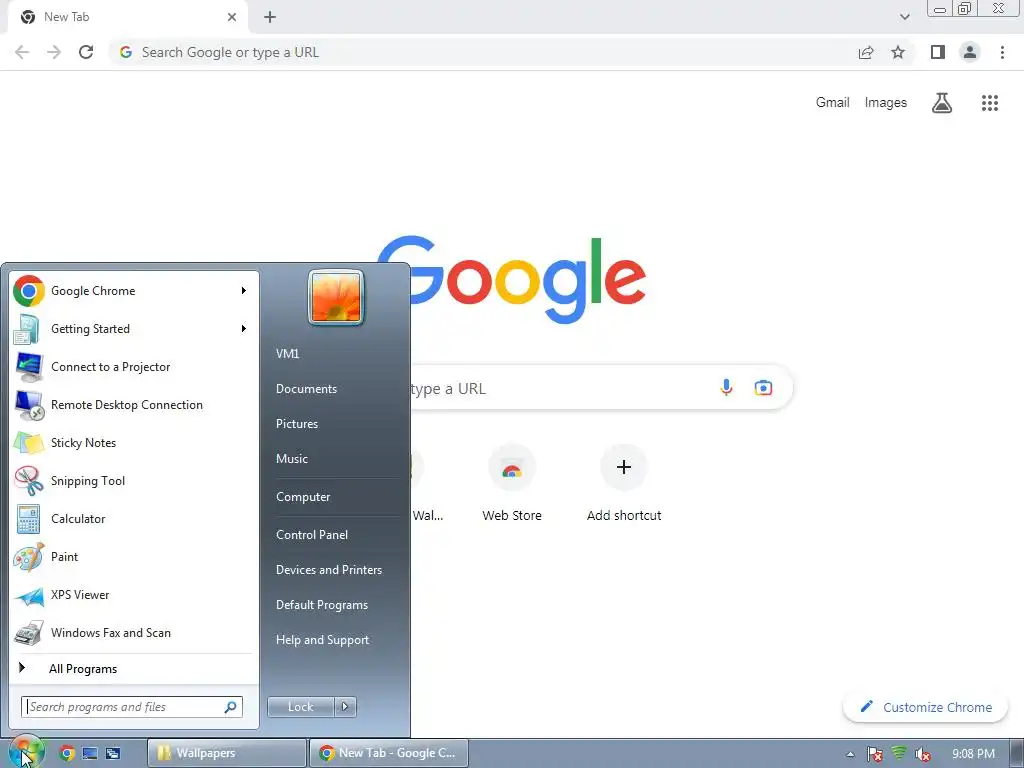Click the Share this page icon

point(866,52)
